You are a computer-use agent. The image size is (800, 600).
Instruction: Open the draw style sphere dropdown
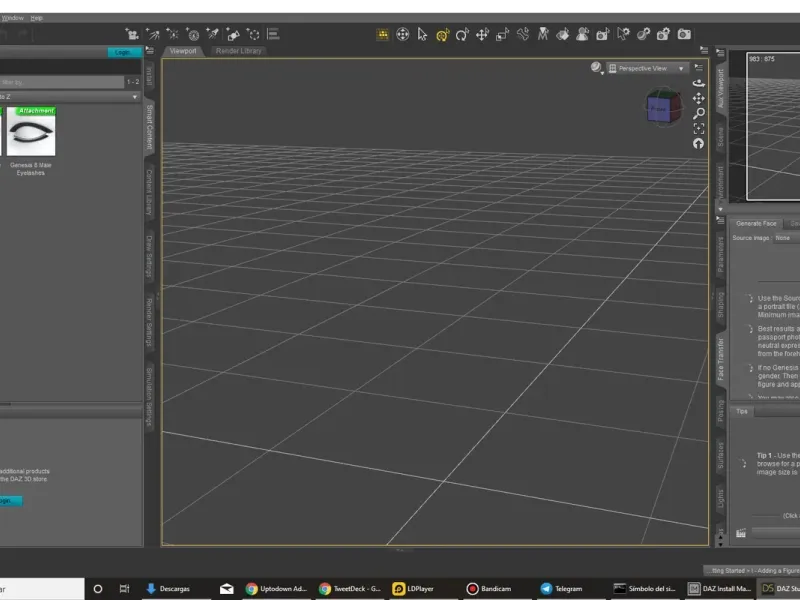(597, 68)
